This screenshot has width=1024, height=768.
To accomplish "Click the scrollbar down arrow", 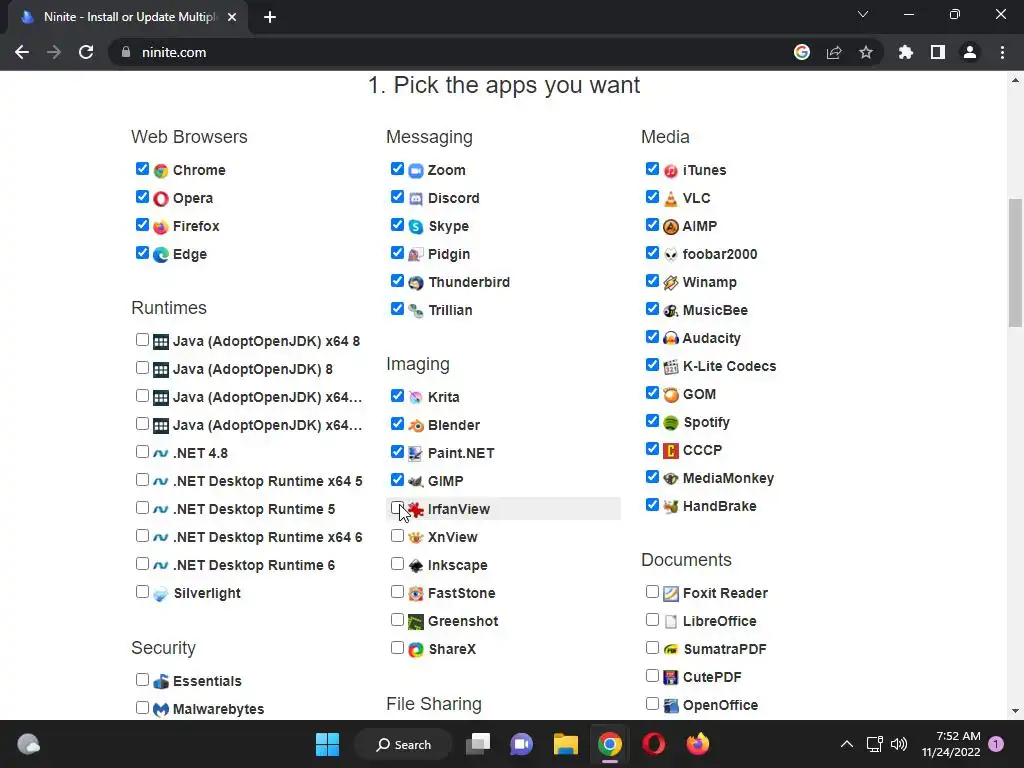I will (x=1015, y=711).
